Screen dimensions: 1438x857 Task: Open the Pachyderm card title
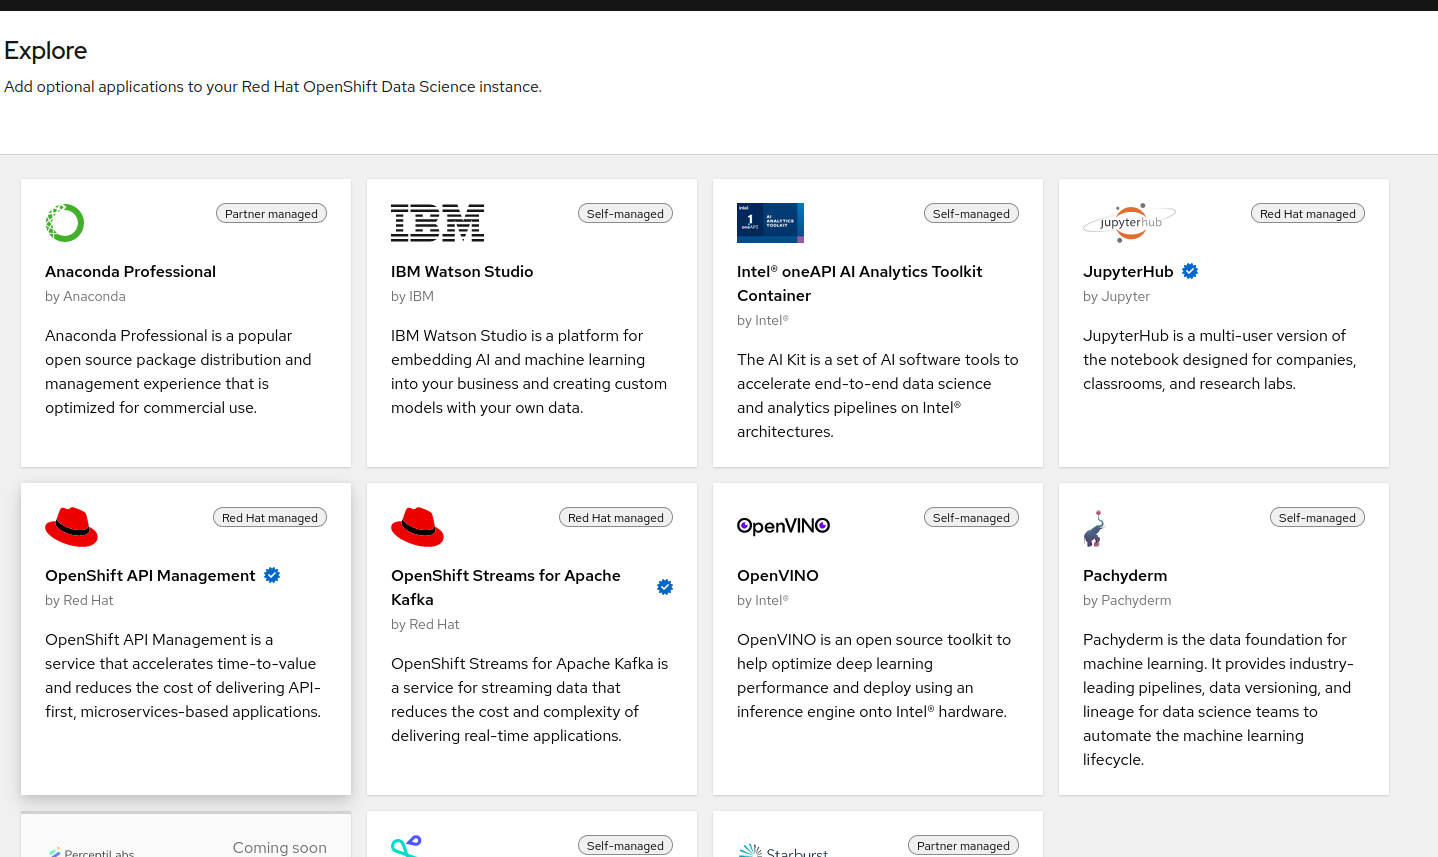click(1125, 575)
